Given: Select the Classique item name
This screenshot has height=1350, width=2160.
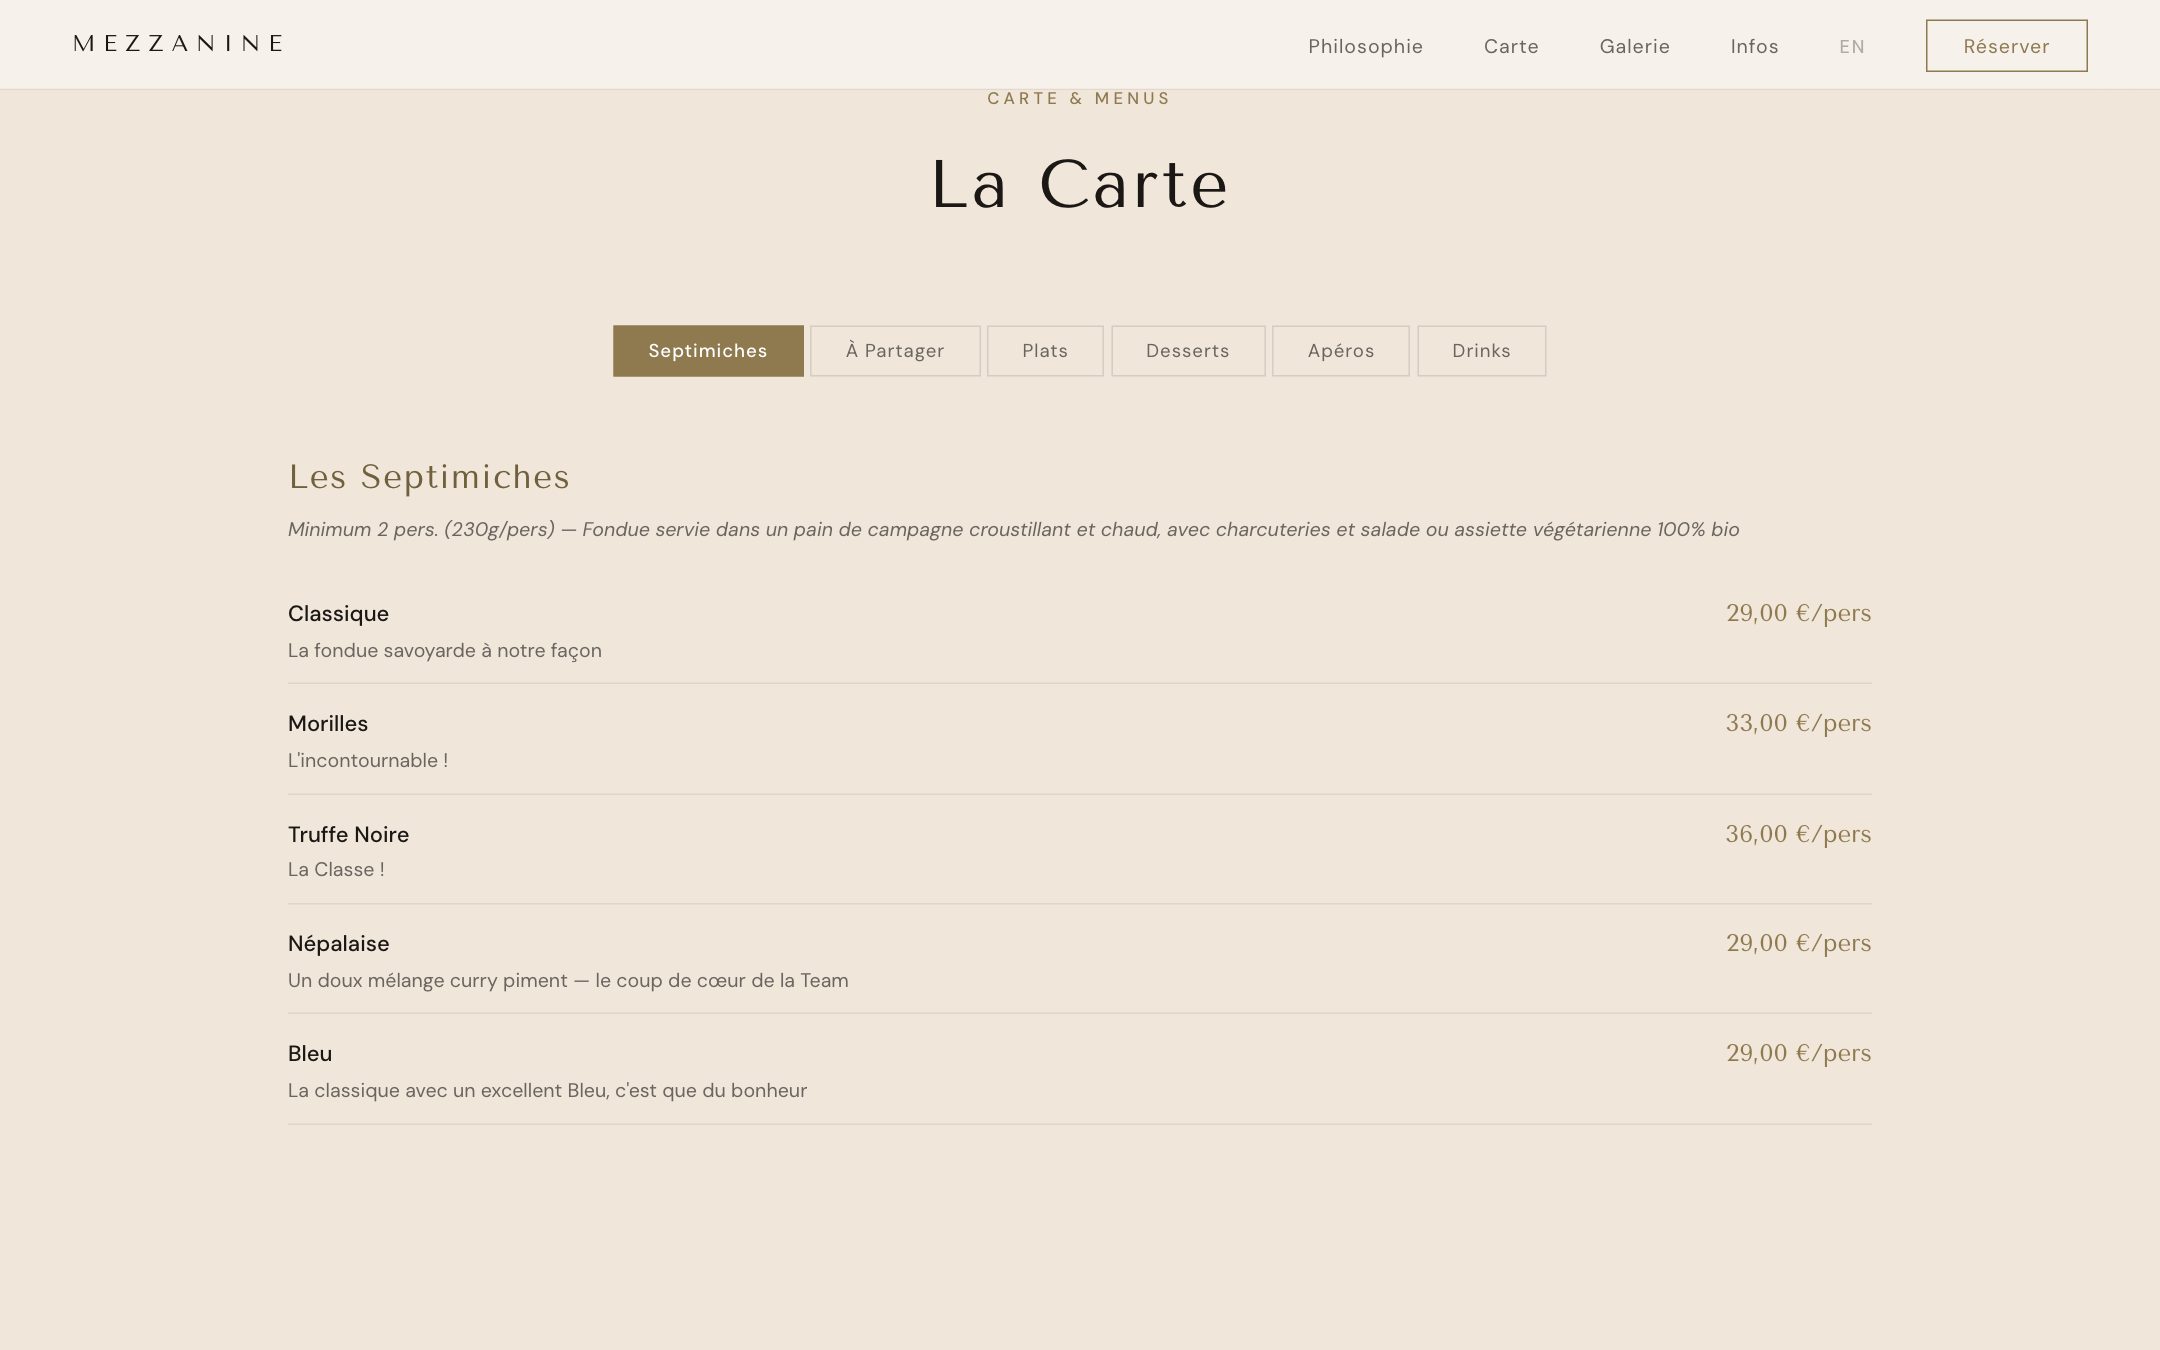Looking at the screenshot, I should [338, 614].
